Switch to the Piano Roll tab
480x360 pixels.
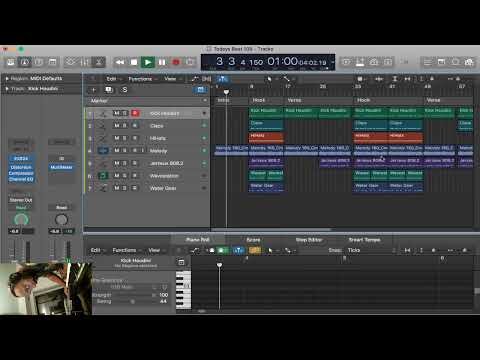pos(197,240)
